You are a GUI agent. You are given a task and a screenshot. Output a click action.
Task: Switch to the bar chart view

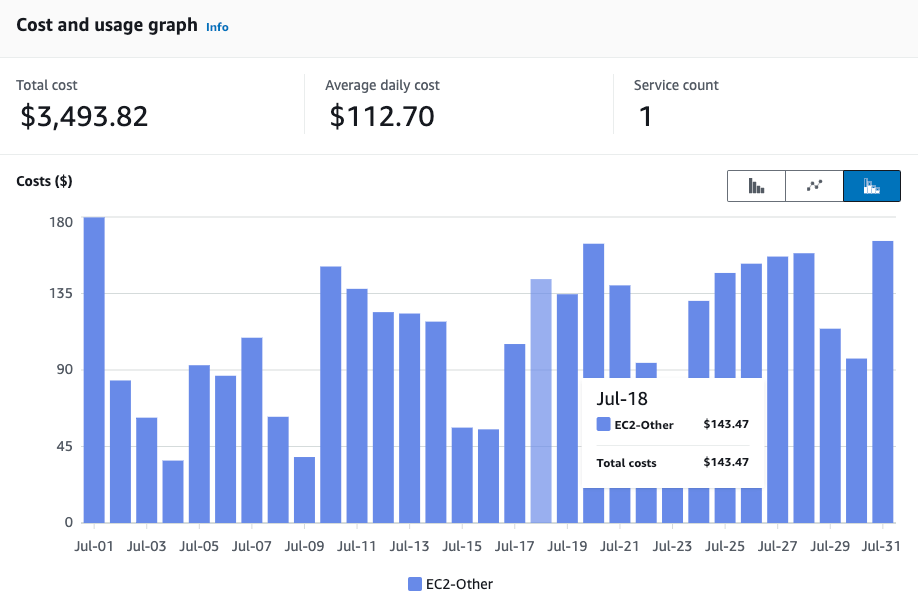[x=756, y=186]
